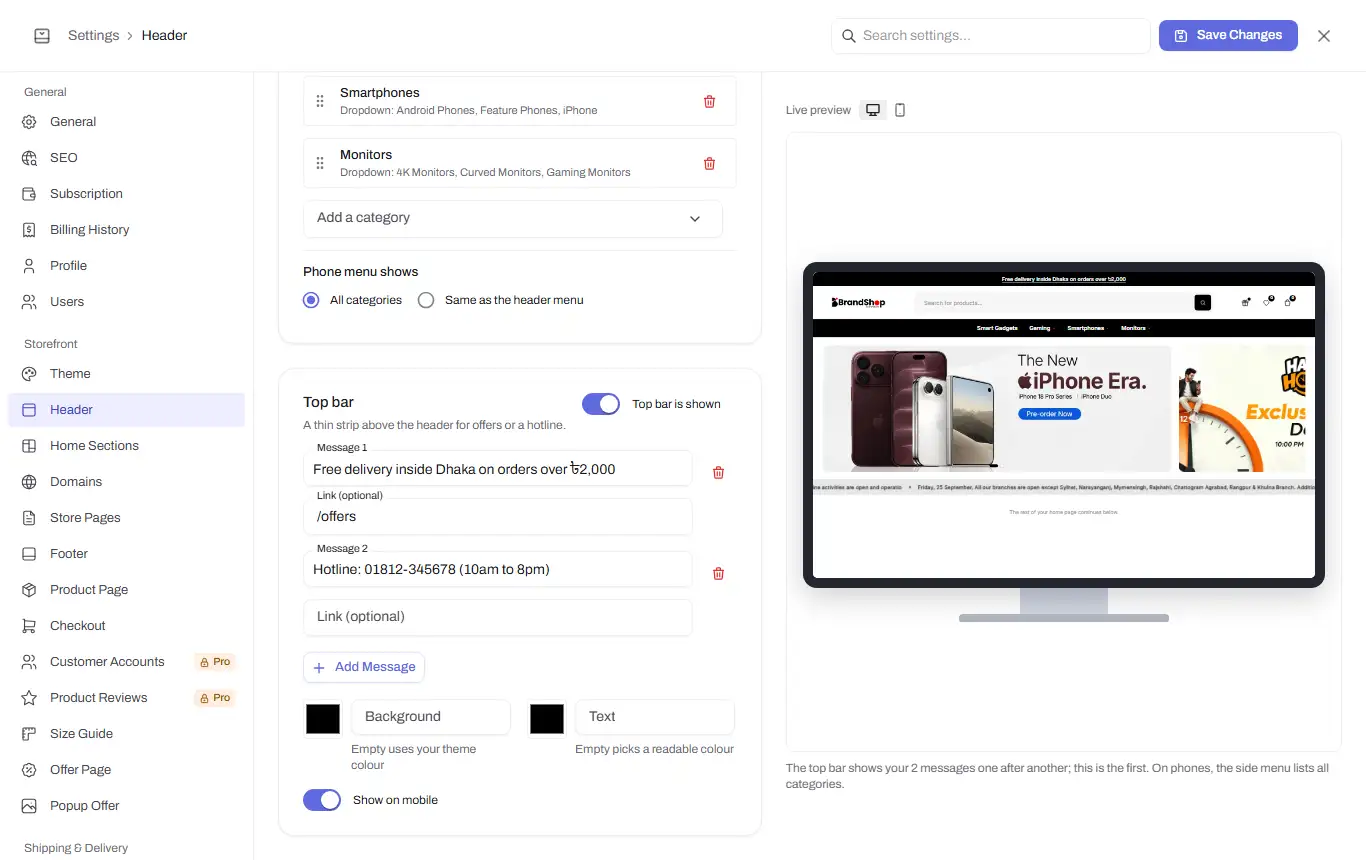Open the Theme settings page
This screenshot has height=860, width=1366.
(x=126, y=374)
